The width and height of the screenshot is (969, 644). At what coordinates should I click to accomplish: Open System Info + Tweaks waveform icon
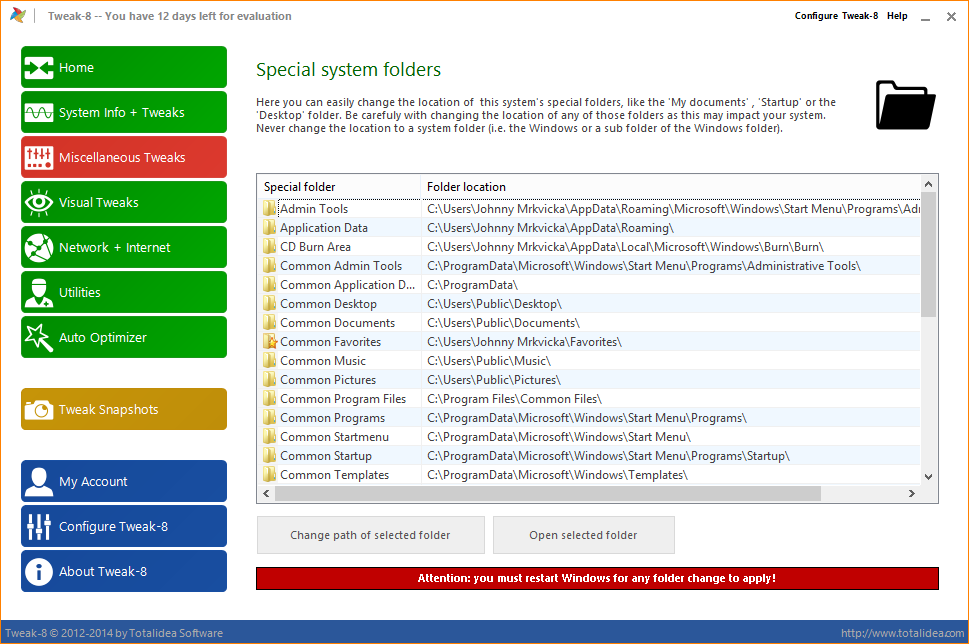coord(39,113)
